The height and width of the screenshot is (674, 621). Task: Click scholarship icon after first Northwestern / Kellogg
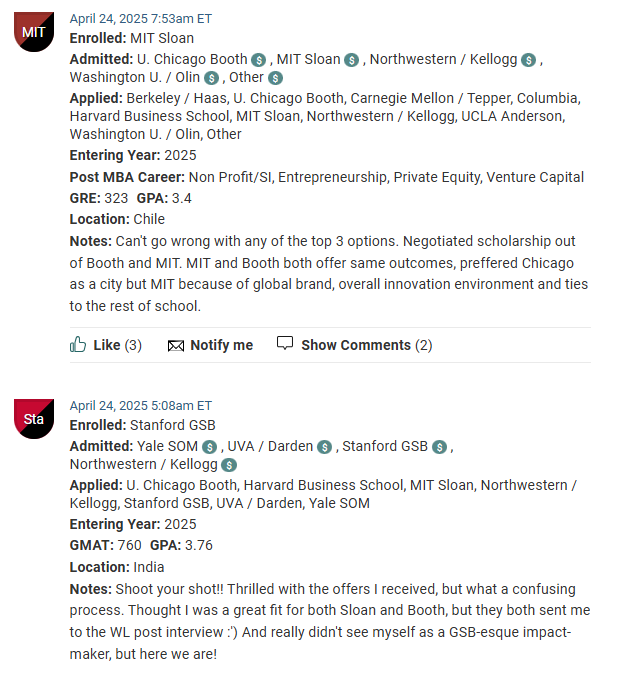[x=529, y=60]
